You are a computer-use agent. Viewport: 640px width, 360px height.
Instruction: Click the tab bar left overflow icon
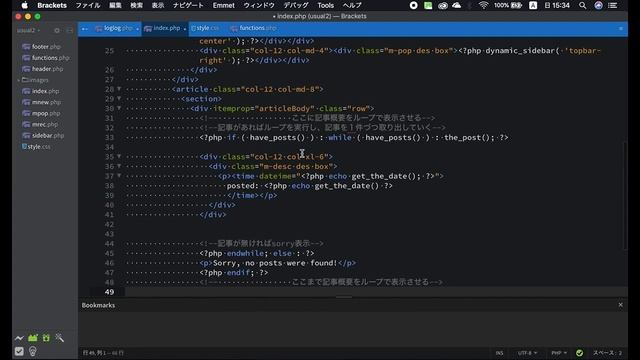[84, 29]
